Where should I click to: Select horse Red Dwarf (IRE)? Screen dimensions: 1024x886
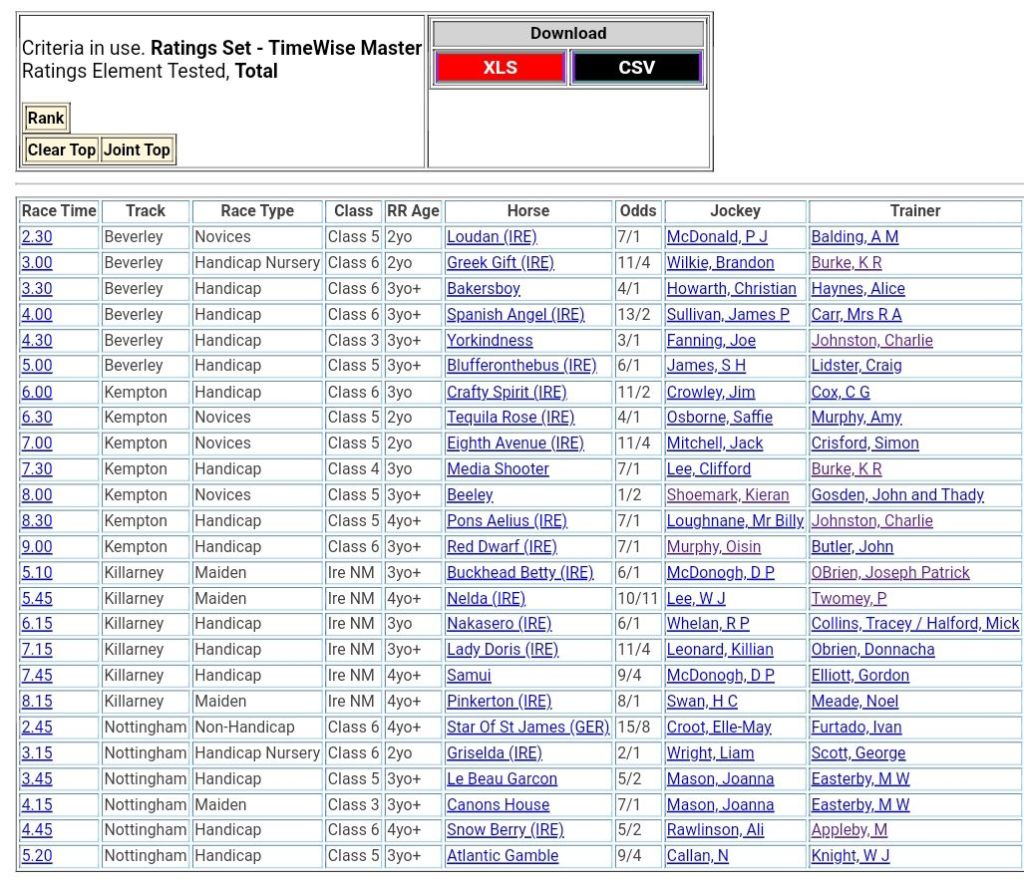click(501, 547)
